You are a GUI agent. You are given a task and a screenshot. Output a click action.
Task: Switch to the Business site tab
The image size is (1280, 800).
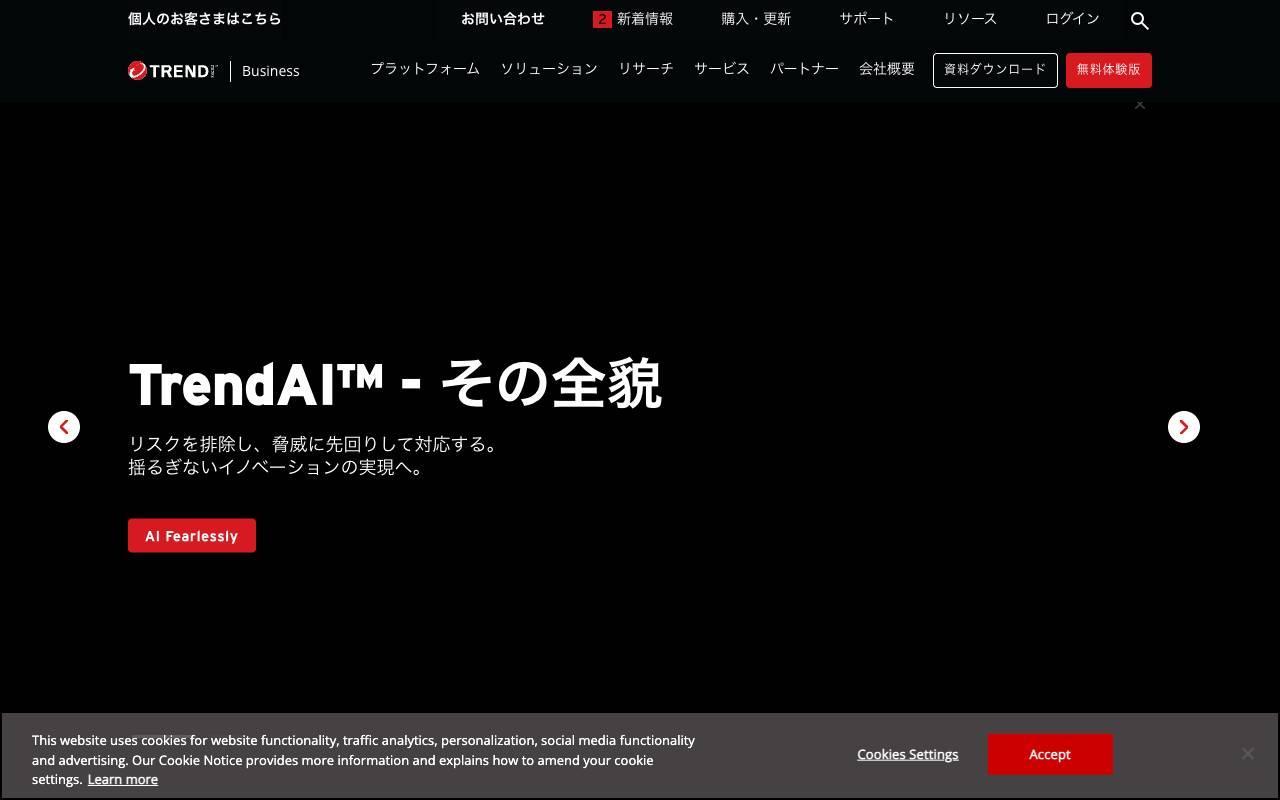(270, 70)
